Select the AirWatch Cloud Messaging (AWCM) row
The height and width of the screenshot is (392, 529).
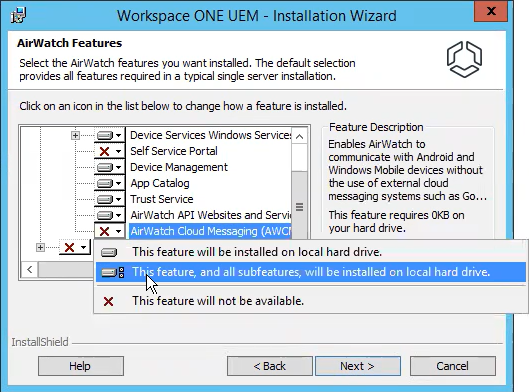pos(210,231)
